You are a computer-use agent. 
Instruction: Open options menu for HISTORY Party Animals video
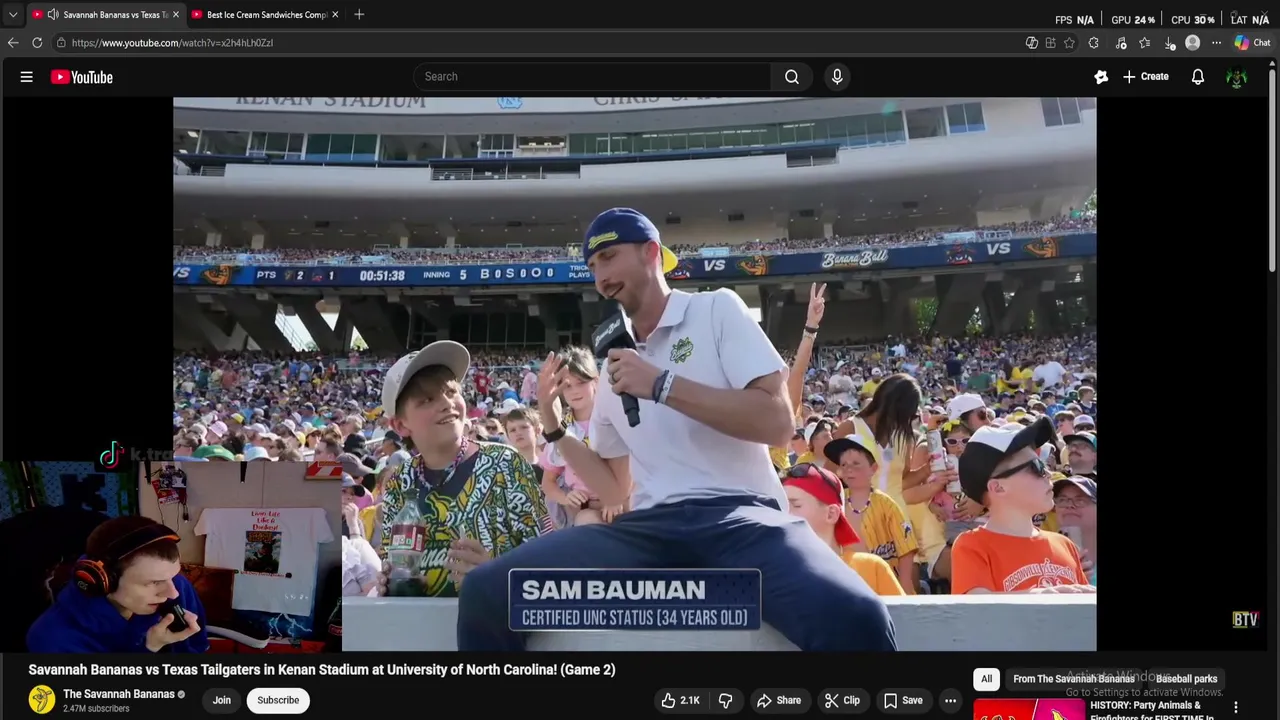[1236, 708]
